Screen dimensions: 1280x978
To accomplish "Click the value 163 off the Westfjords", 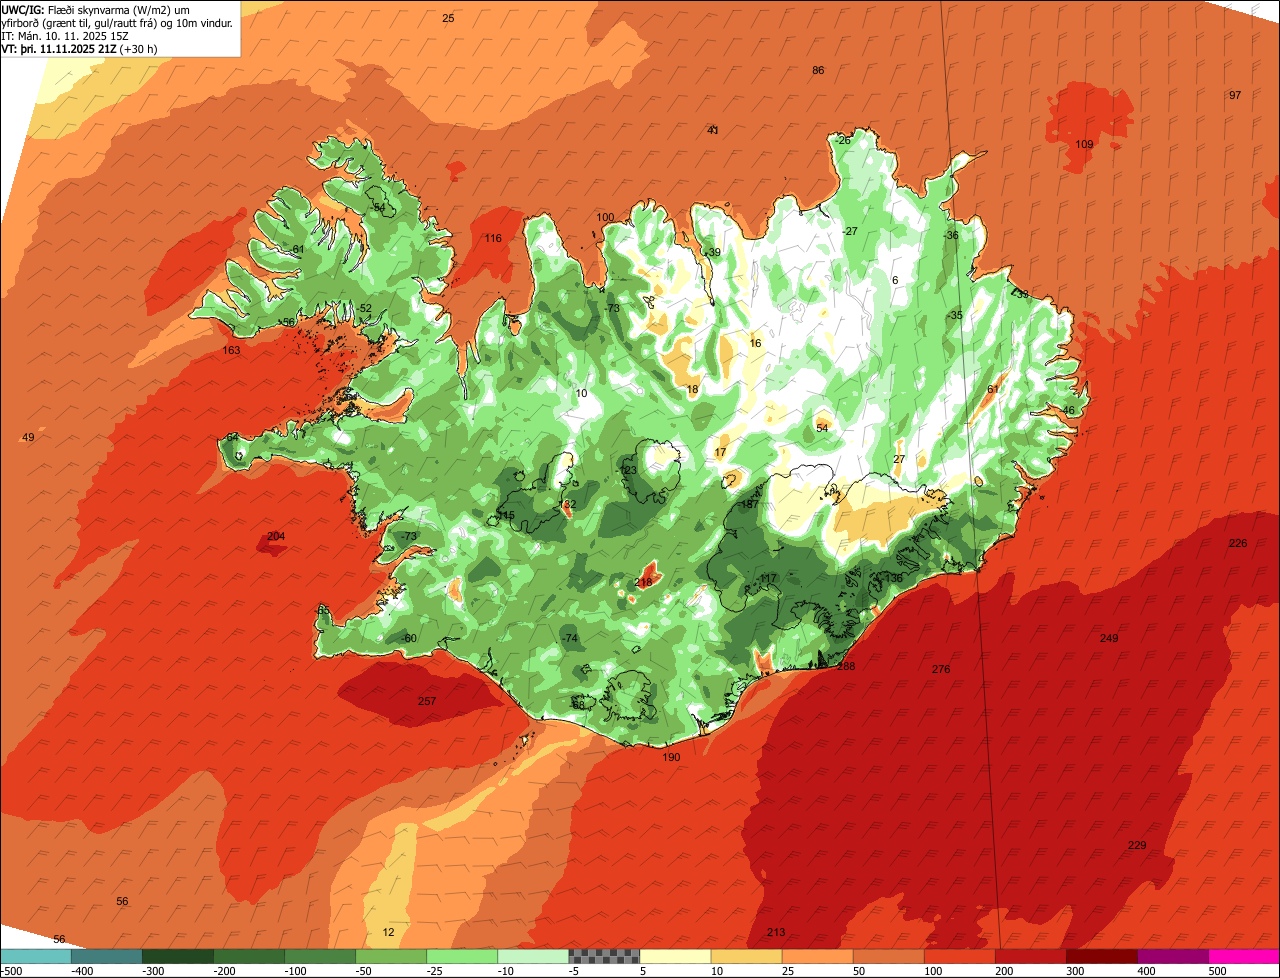I will (232, 350).
